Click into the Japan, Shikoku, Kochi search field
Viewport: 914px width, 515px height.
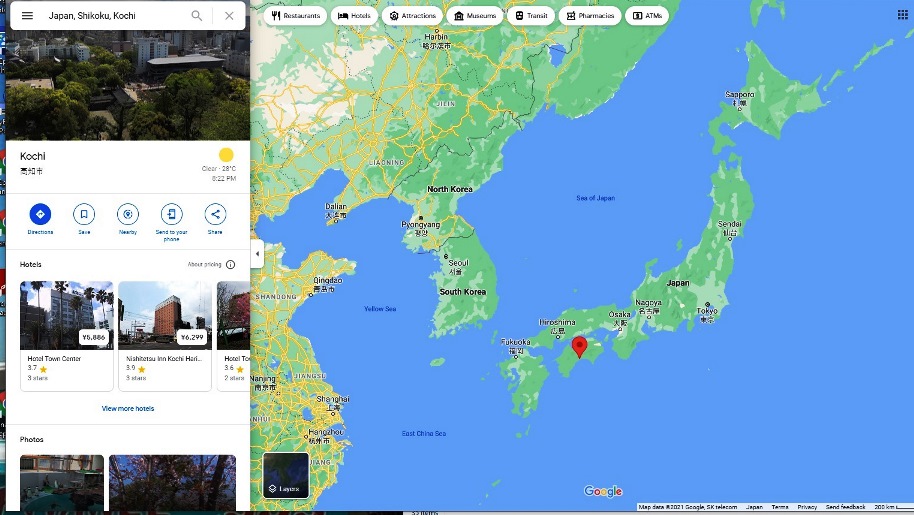[x=114, y=16]
